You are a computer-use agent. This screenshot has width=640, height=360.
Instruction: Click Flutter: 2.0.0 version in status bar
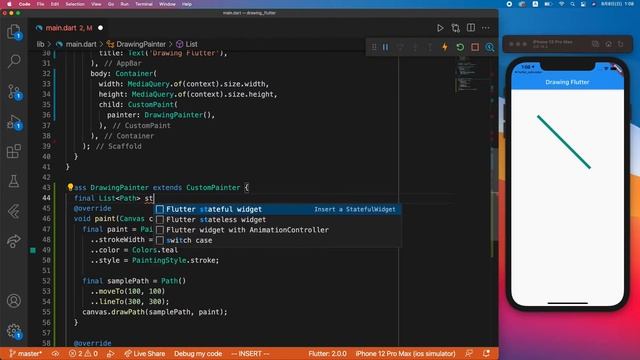click(x=327, y=353)
